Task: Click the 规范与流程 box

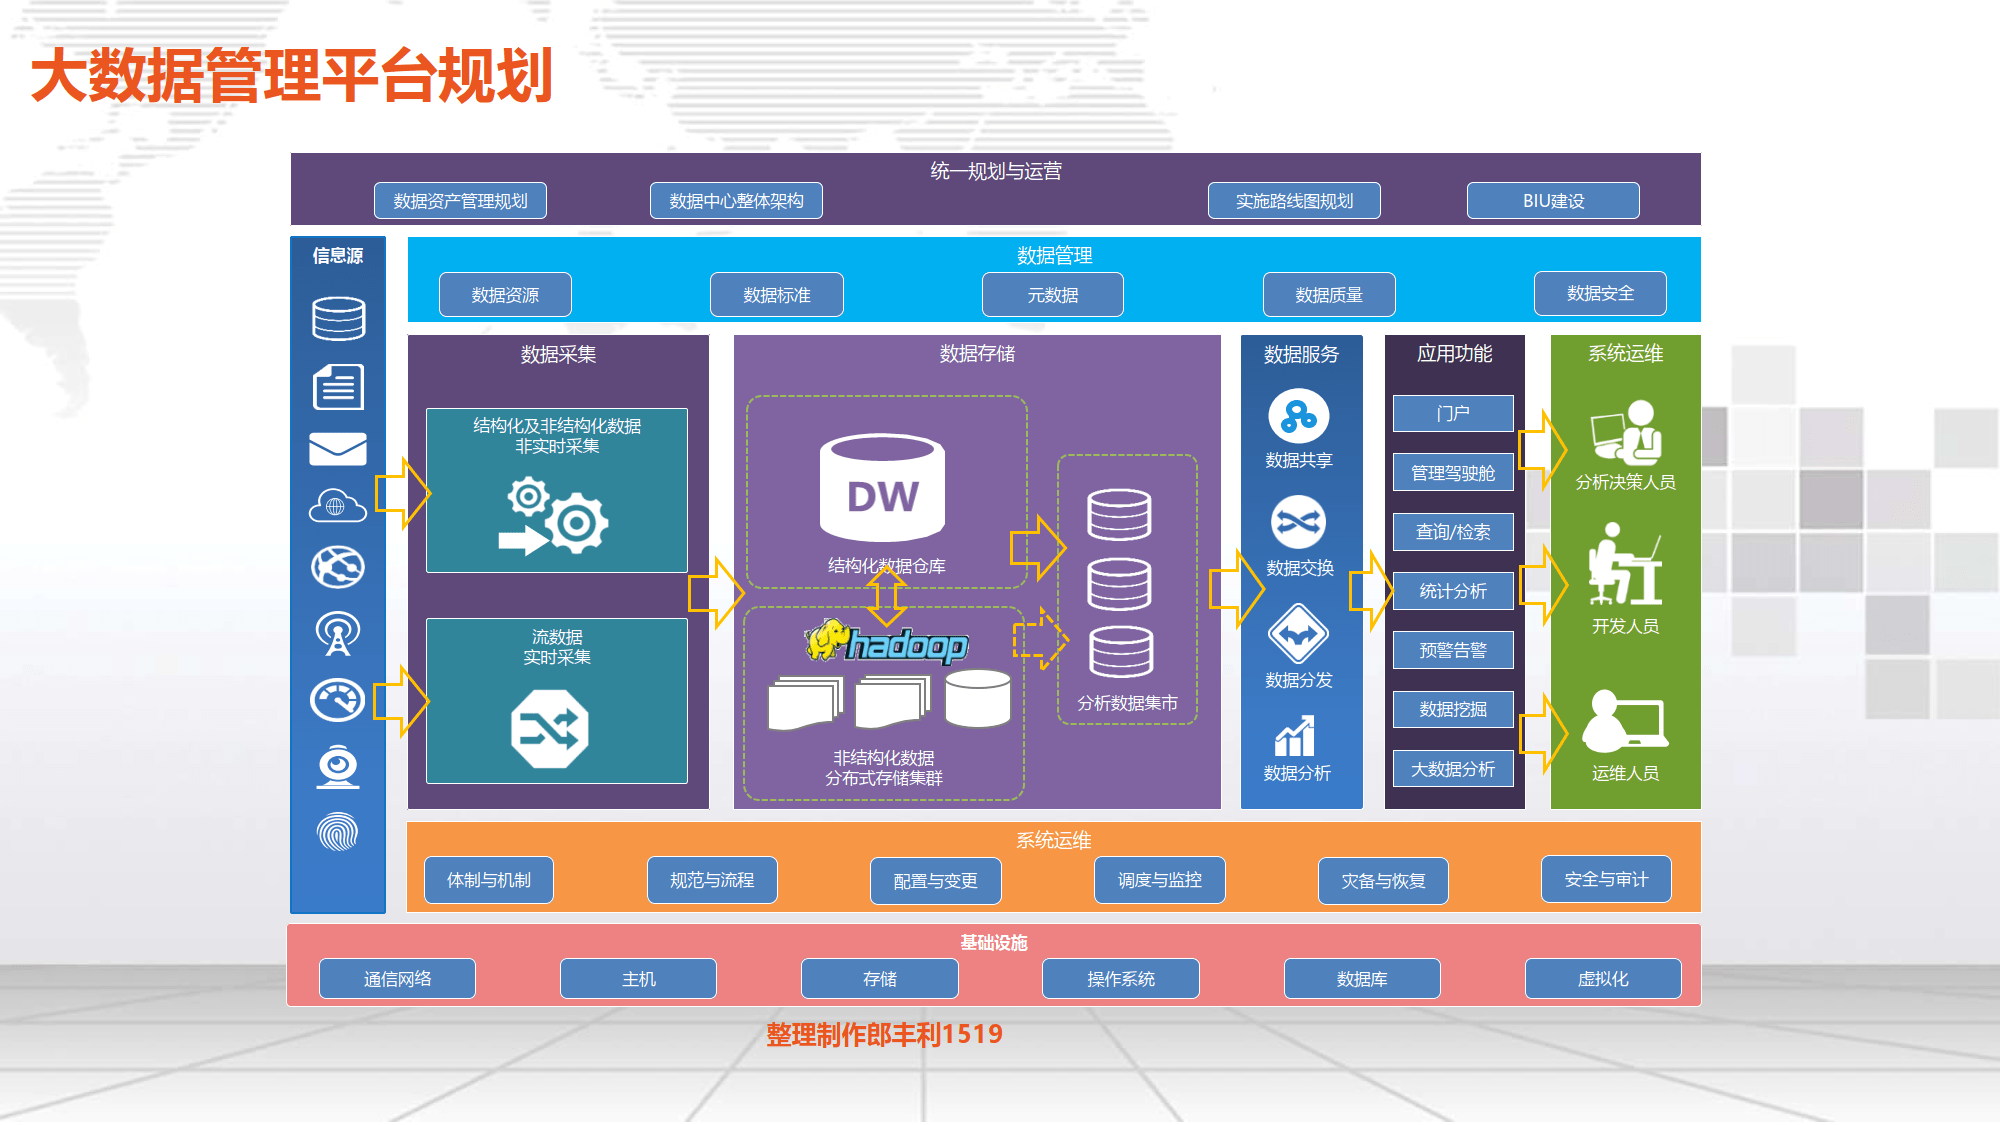Action: pyautogui.click(x=712, y=880)
